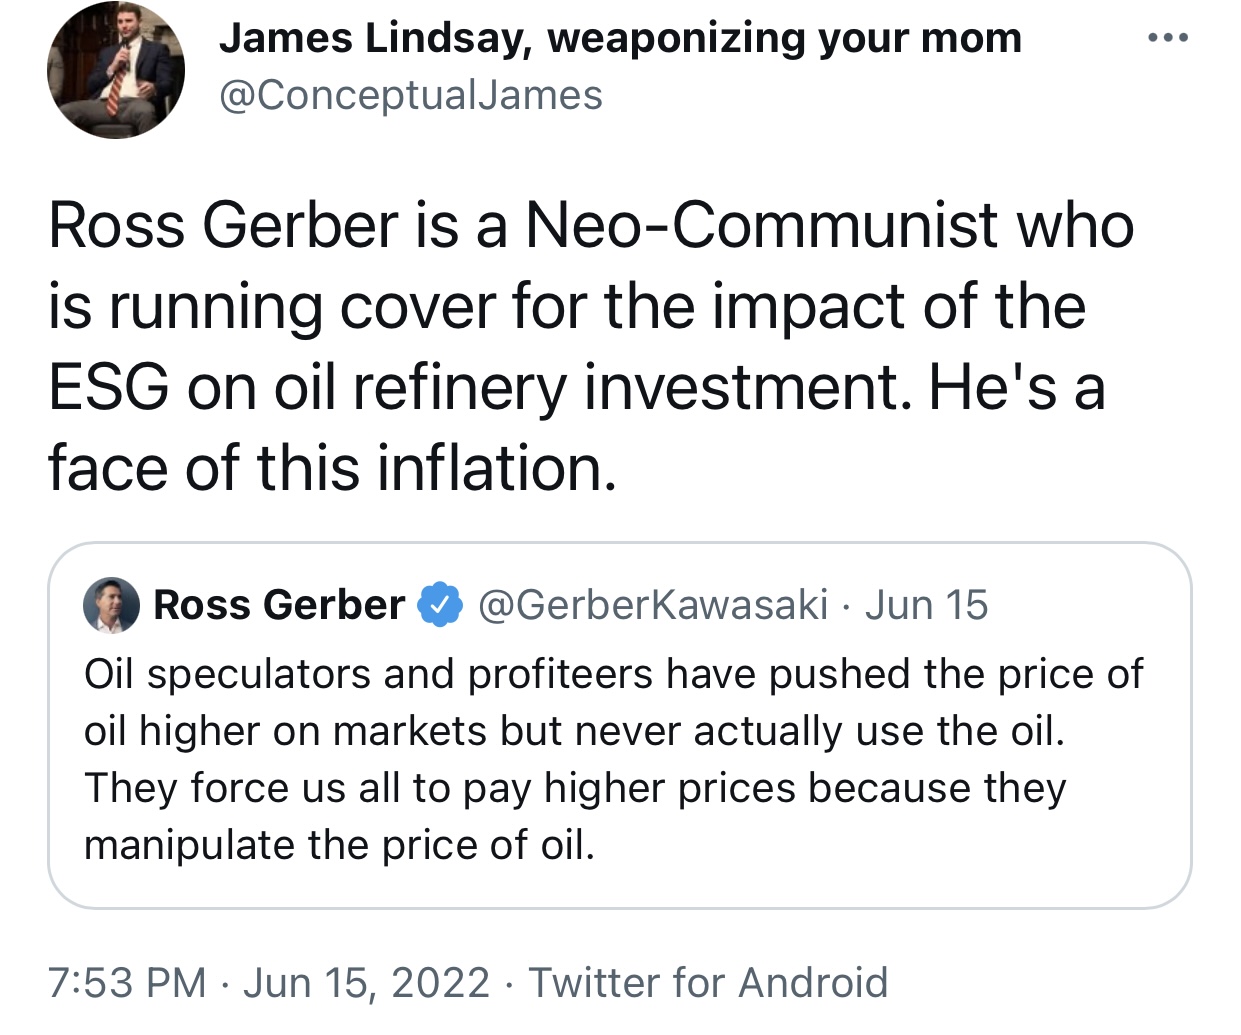Click the 7:53 PM timestamp
The width and height of the screenshot is (1241, 1035).
coord(127,982)
